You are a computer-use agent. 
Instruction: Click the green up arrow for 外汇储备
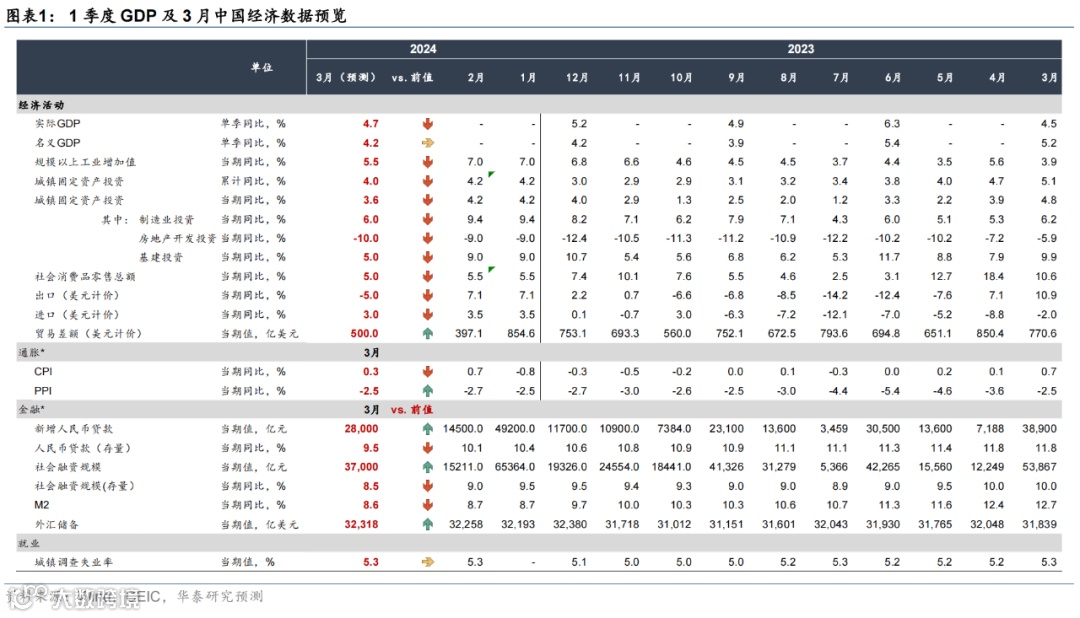(x=428, y=524)
